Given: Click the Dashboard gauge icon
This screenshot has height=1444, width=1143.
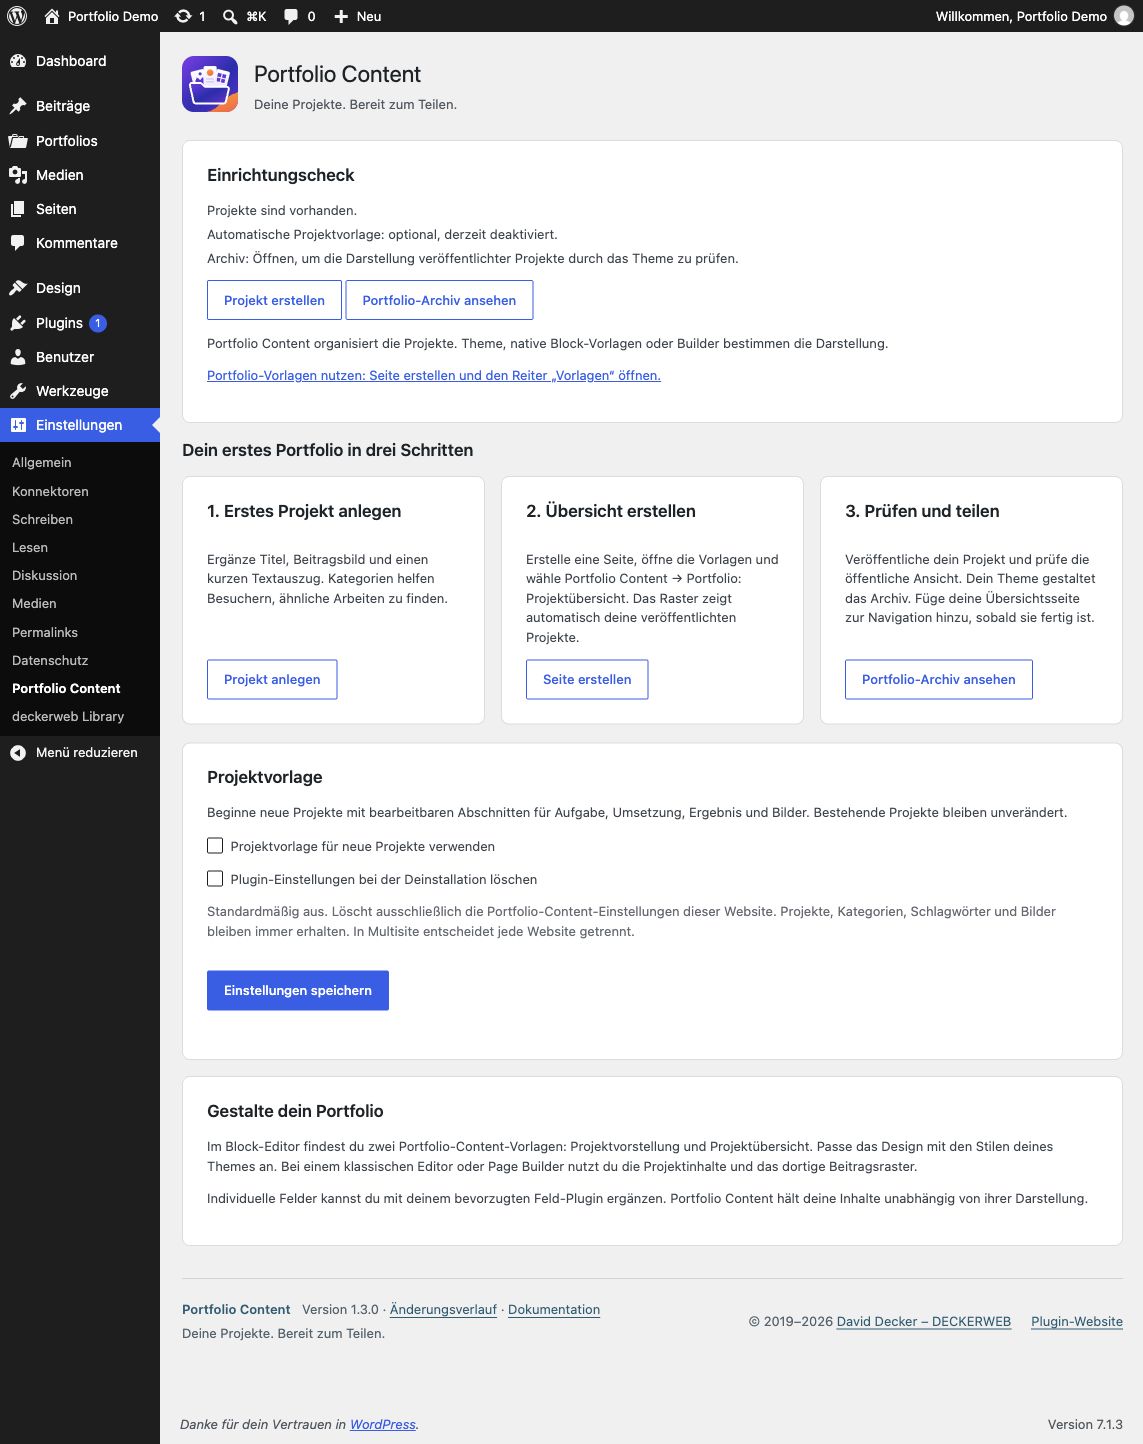Looking at the screenshot, I should coord(18,61).
